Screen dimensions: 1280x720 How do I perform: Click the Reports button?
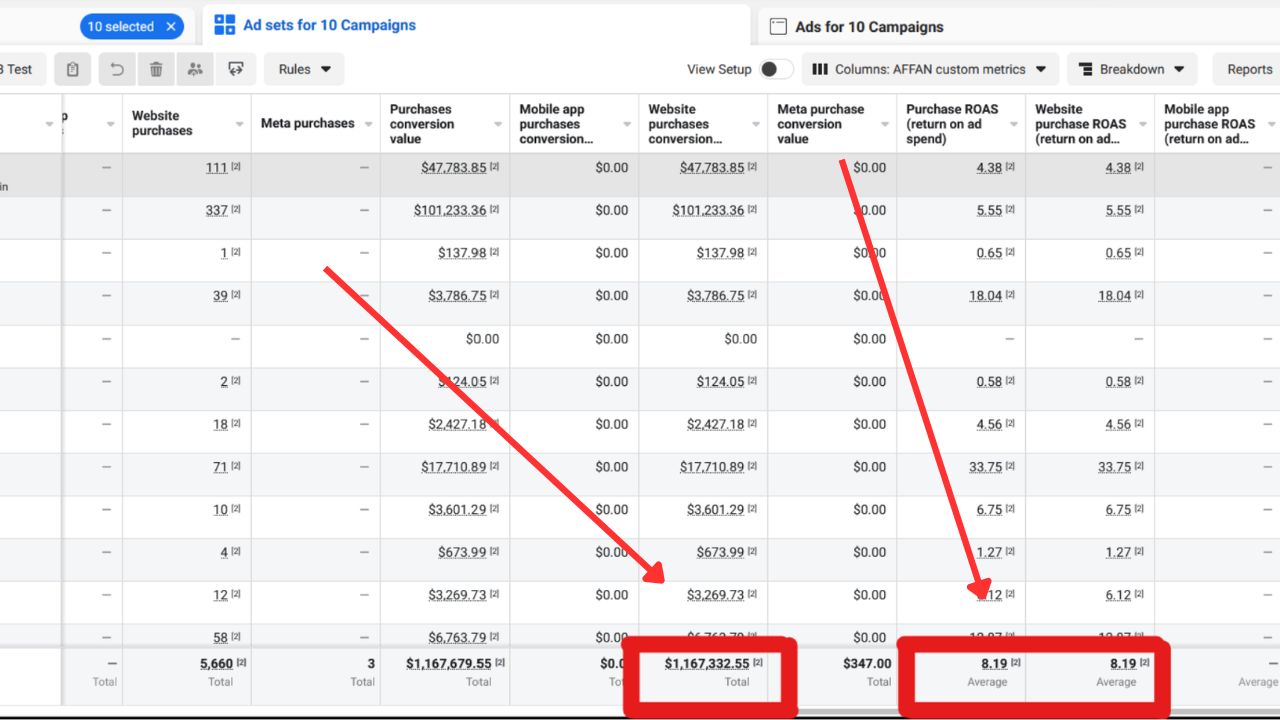(1249, 69)
